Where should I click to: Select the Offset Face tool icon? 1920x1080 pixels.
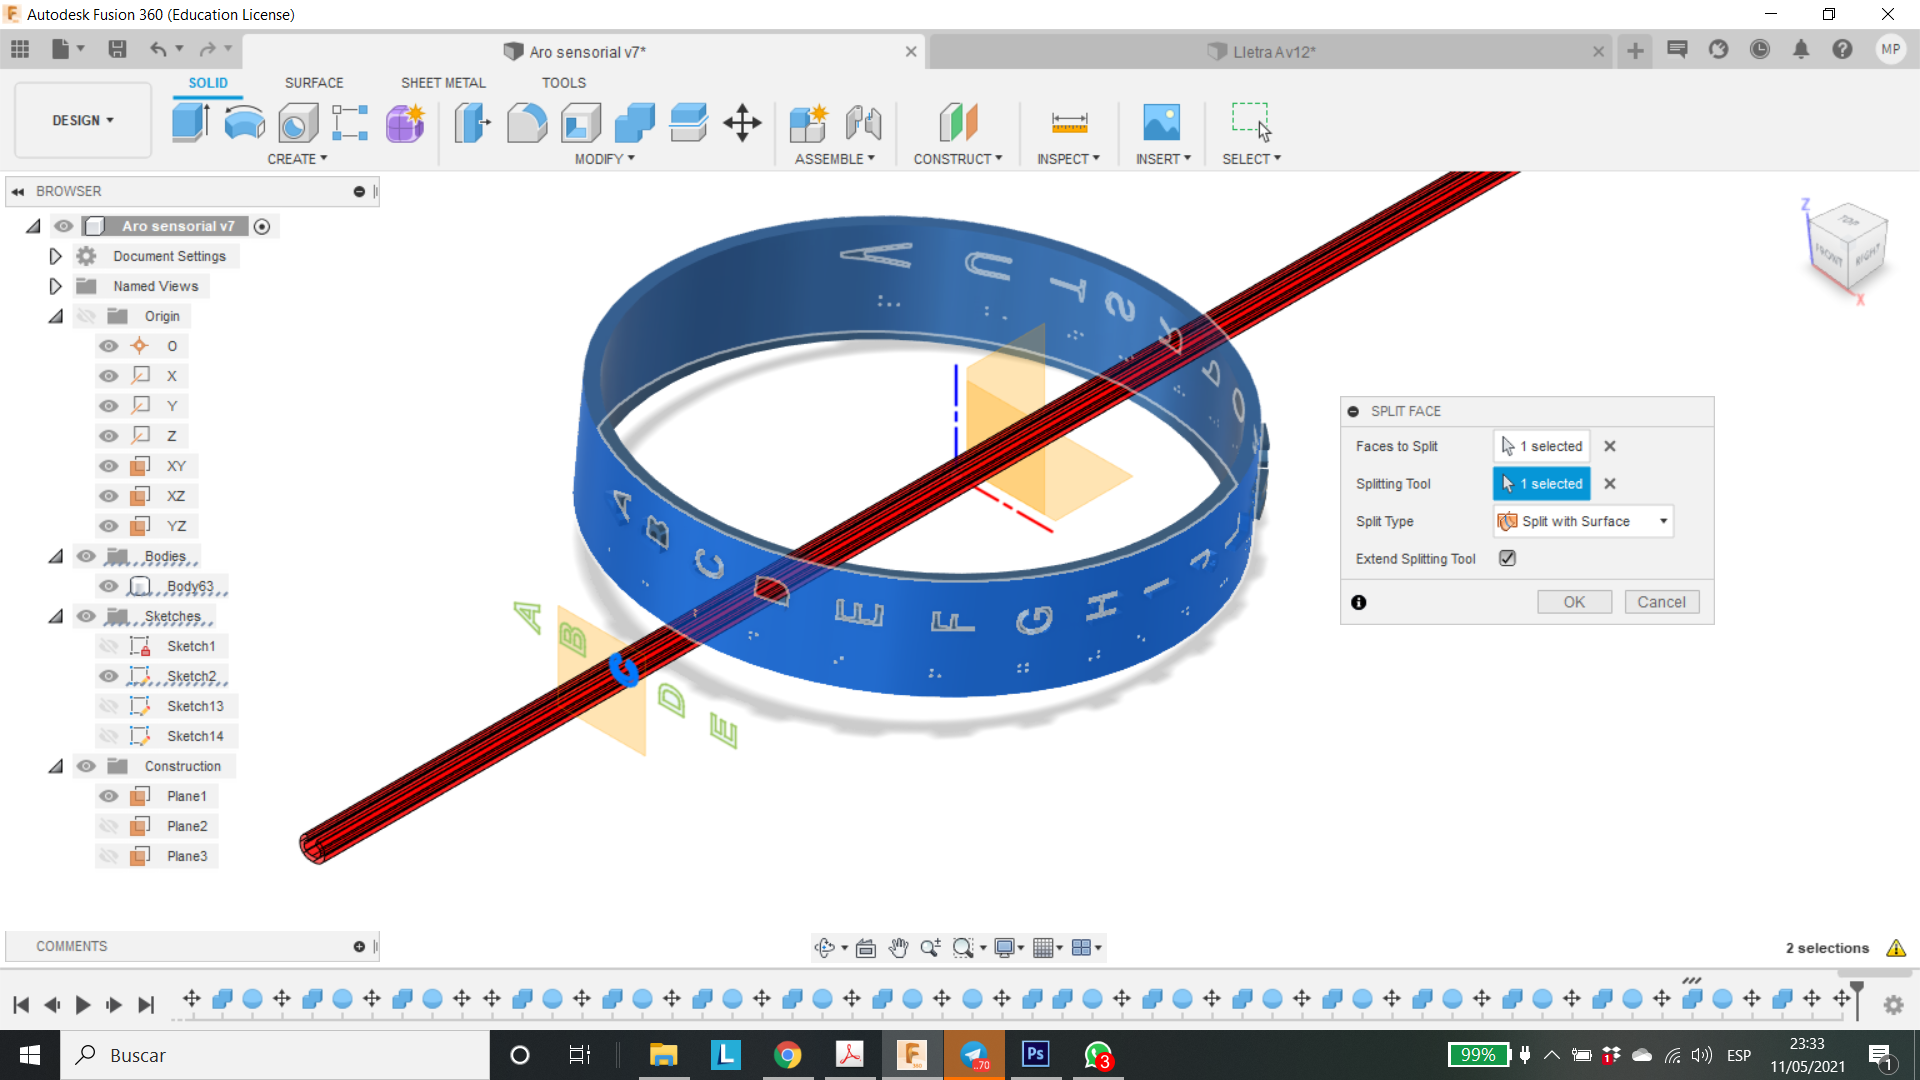point(688,123)
